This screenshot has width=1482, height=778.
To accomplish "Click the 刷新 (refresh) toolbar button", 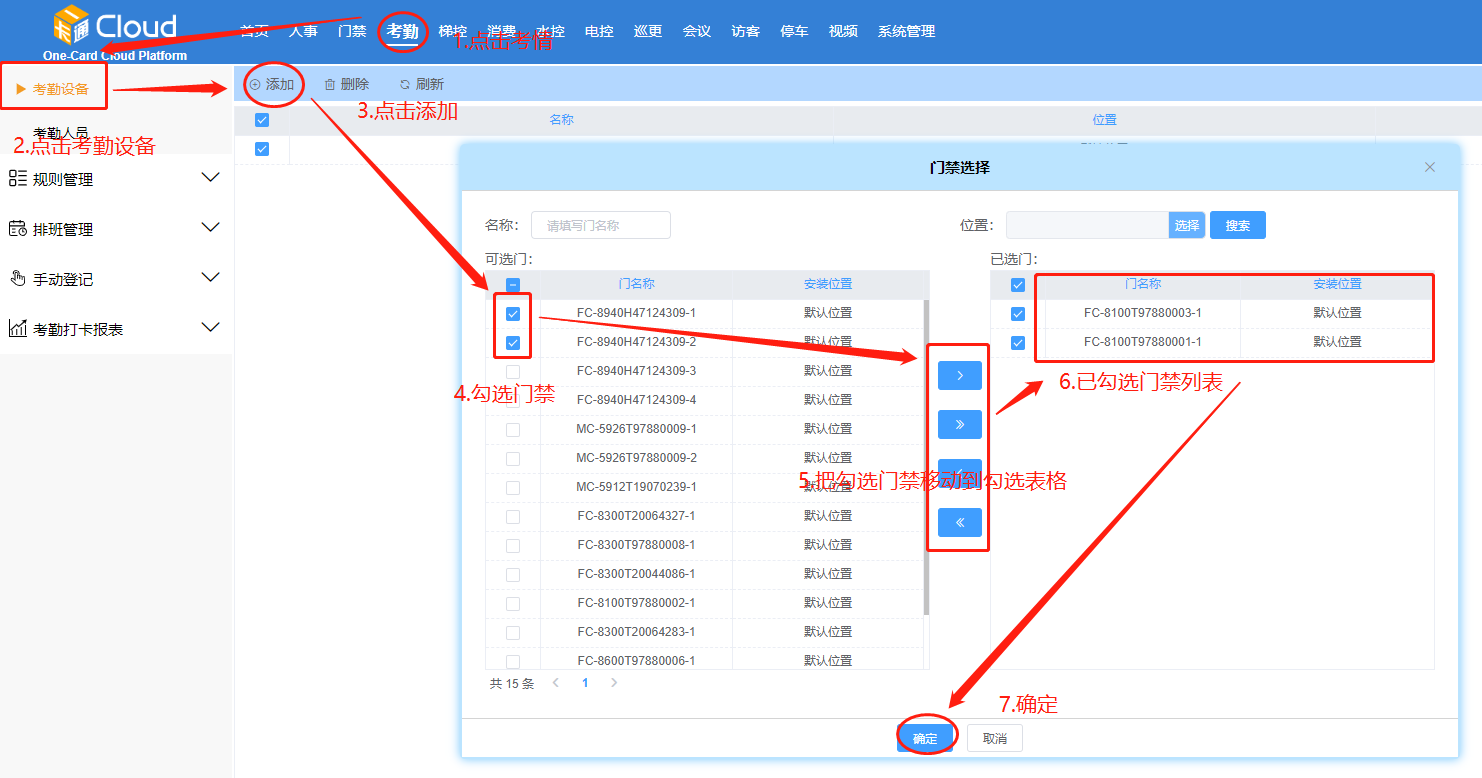I will [421, 85].
